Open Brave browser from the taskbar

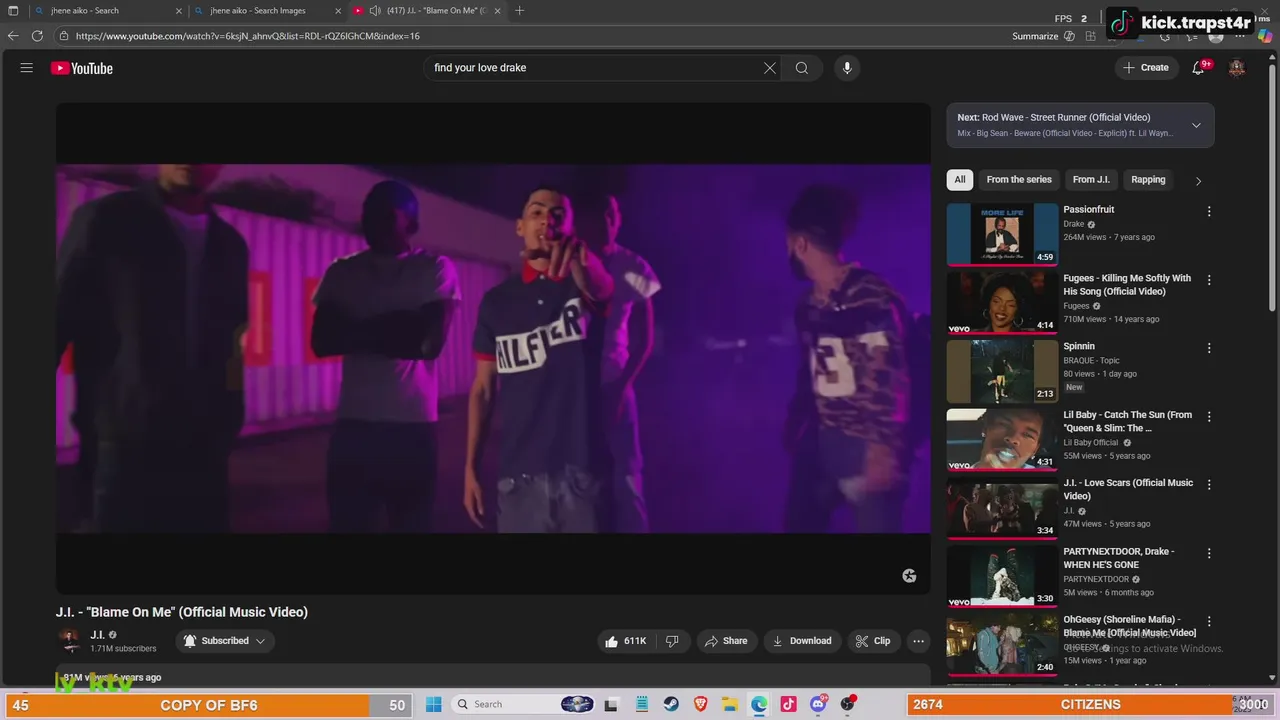701,704
